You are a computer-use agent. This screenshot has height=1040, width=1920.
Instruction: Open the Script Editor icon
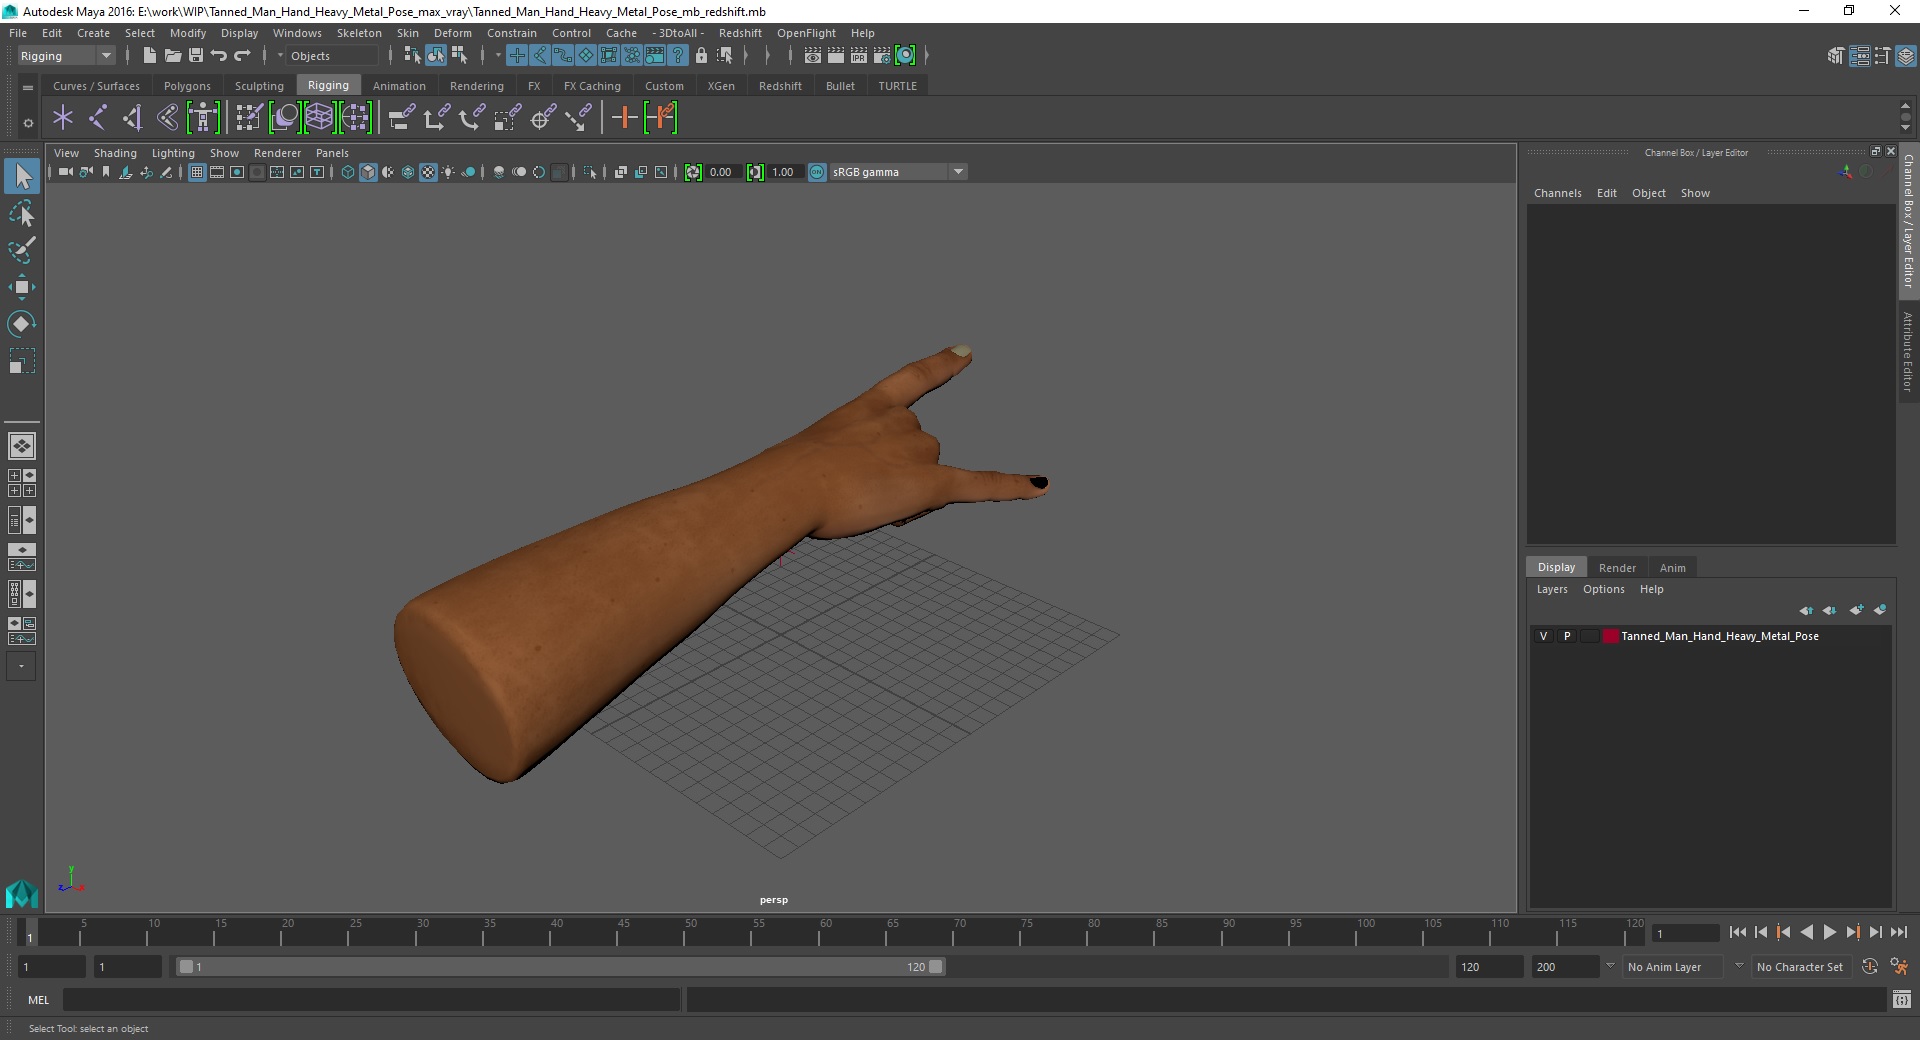1902,999
